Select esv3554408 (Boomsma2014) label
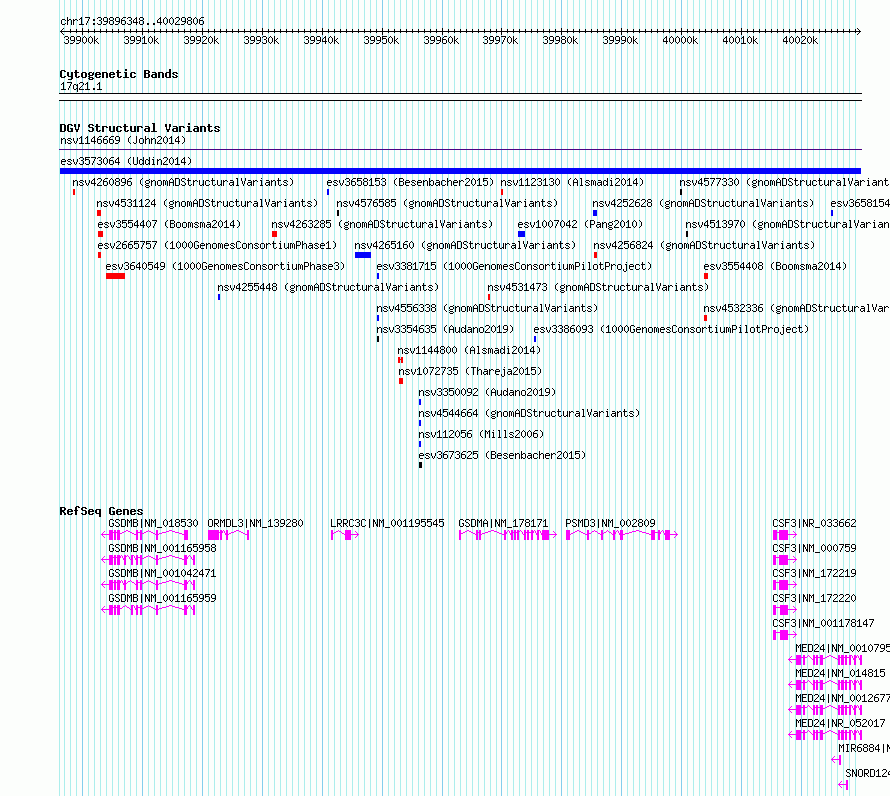This screenshot has height=796, width=890. pos(775,266)
